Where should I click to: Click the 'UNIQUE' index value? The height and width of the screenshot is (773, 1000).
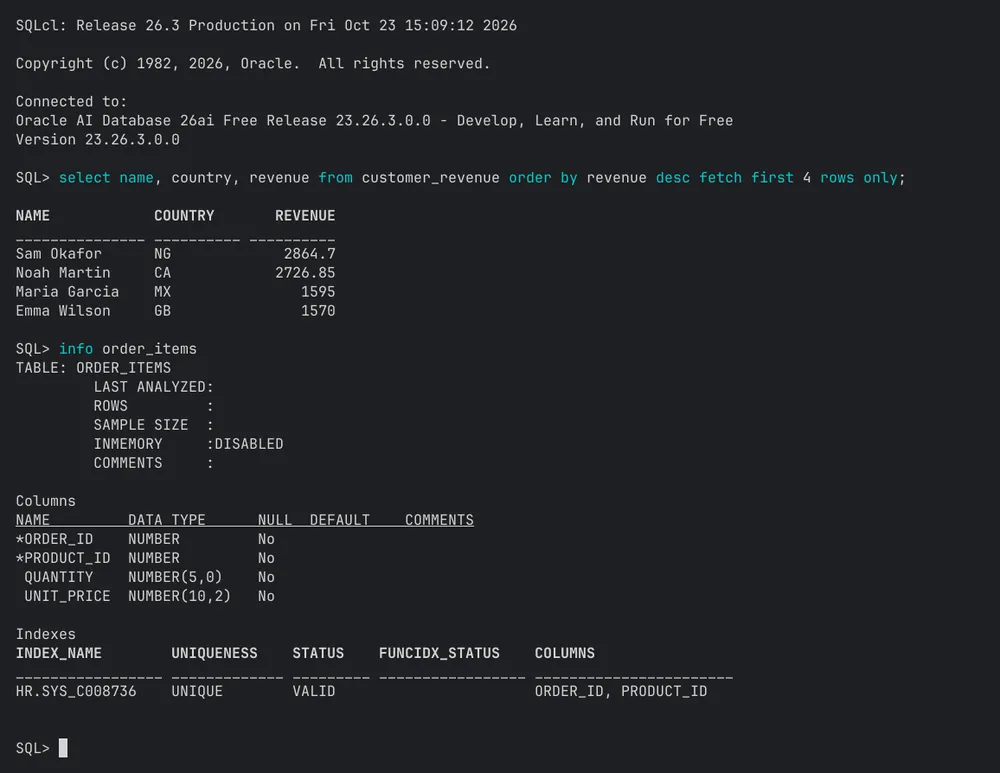(x=197, y=691)
